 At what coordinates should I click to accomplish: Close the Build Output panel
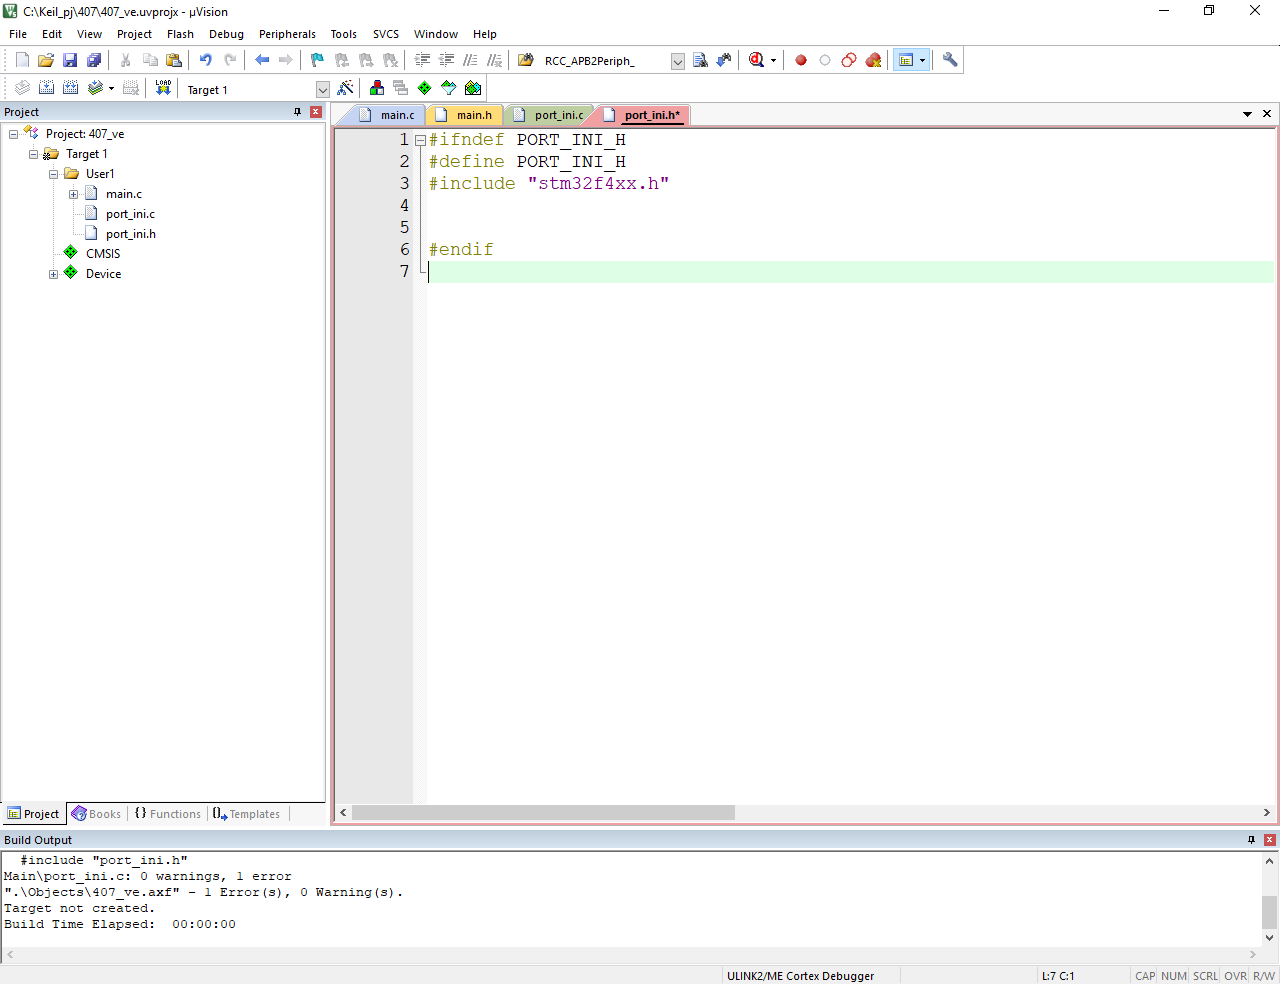[x=1270, y=840]
